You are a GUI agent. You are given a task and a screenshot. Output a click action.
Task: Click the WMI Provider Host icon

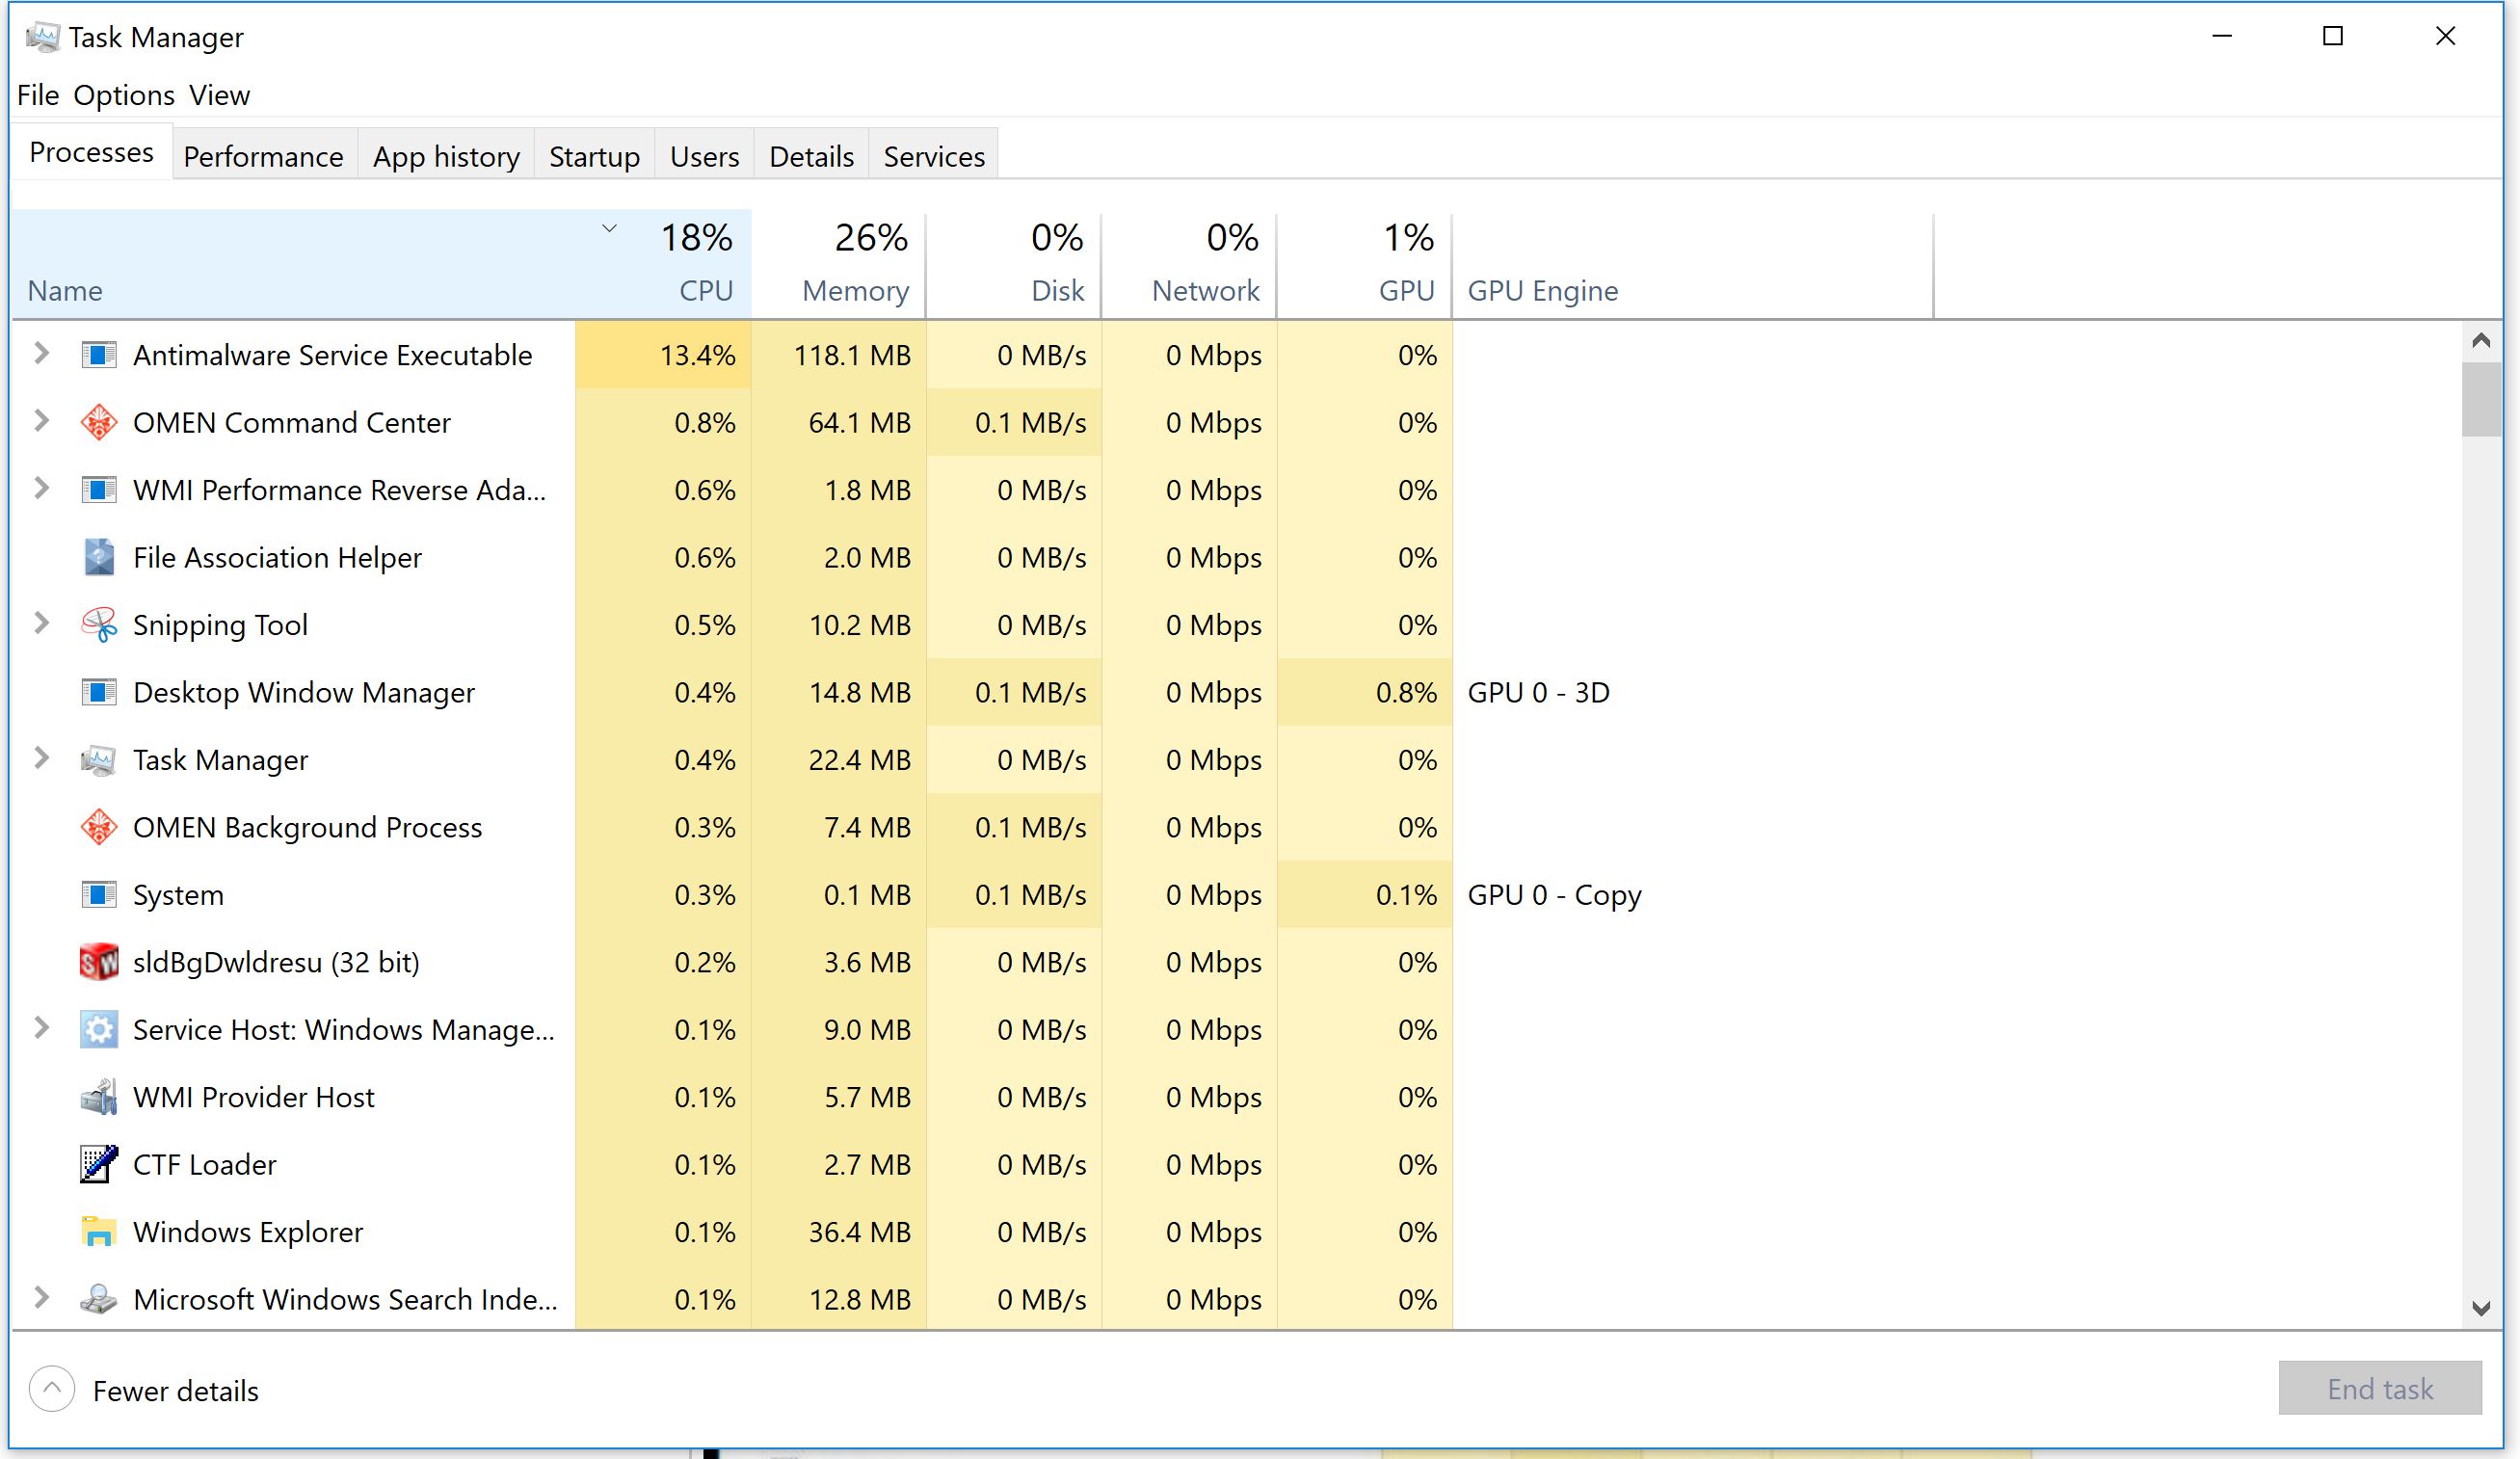pyautogui.click(x=98, y=1097)
